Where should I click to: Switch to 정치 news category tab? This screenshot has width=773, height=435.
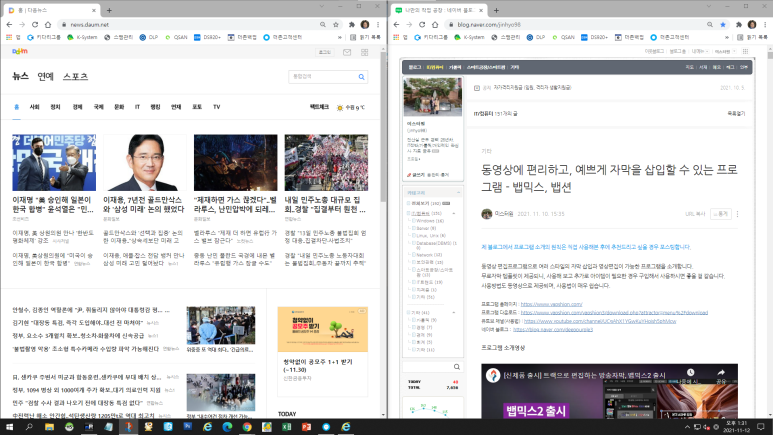(x=55, y=107)
